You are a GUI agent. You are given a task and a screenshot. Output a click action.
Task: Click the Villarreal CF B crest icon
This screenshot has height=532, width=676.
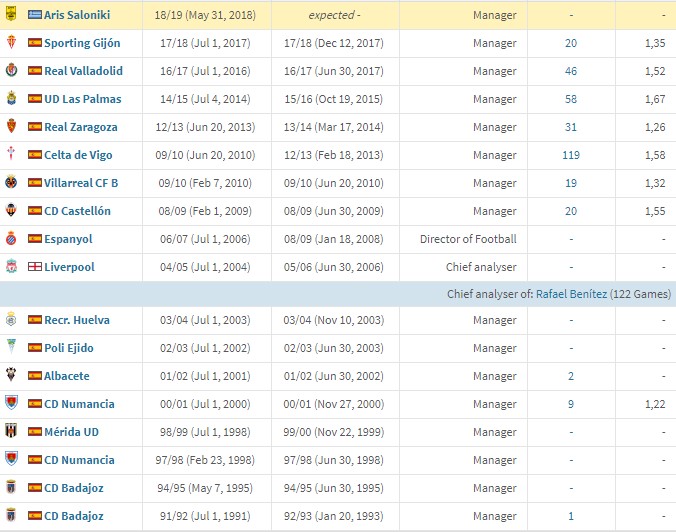click(x=11, y=182)
